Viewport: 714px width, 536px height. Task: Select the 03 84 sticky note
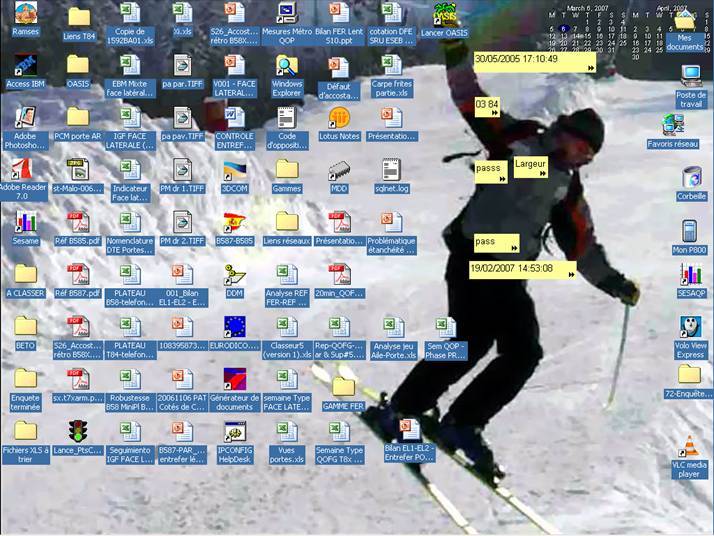point(487,105)
